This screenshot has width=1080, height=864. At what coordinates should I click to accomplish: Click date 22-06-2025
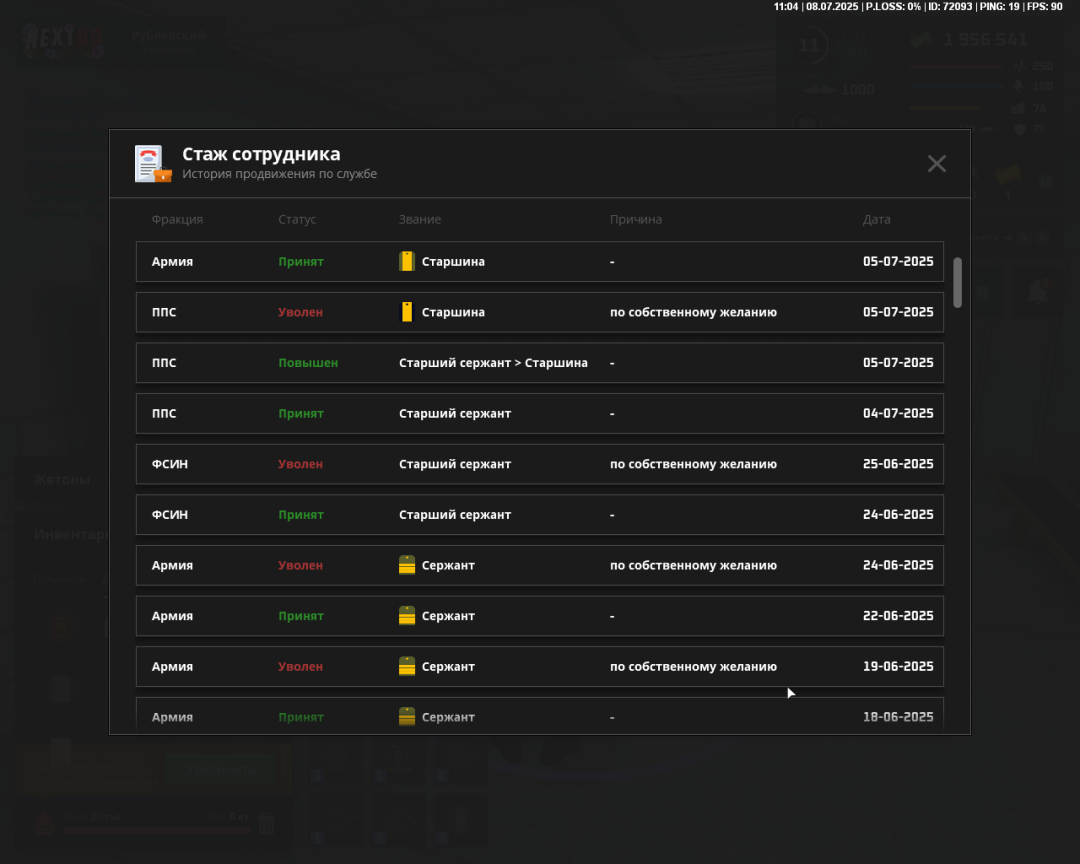pyautogui.click(x=898, y=616)
